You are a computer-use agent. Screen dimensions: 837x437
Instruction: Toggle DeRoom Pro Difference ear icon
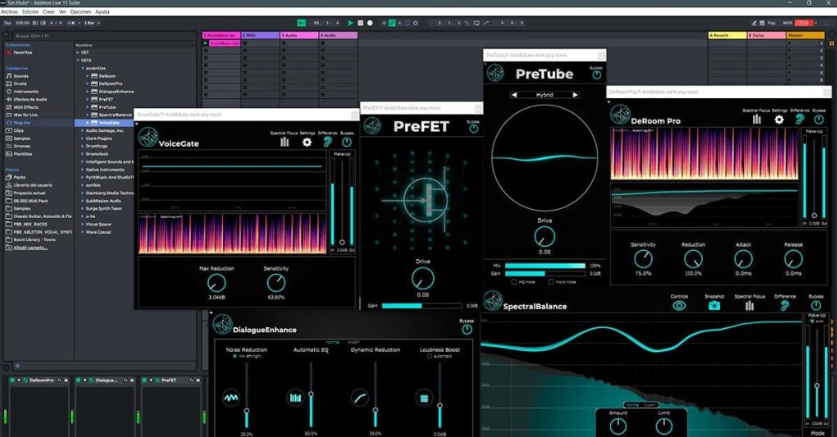coord(799,120)
